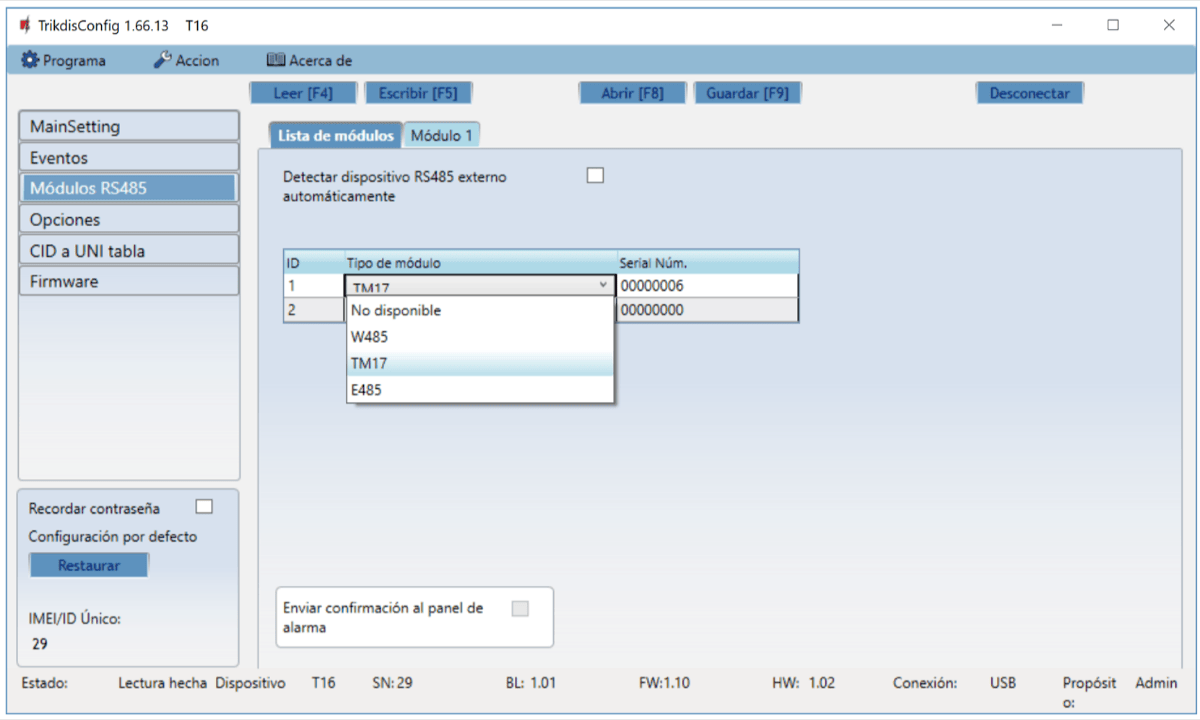Check Enviar confirmación al panel de alarma
Viewport: 1200px width, 720px height.
tap(520, 608)
